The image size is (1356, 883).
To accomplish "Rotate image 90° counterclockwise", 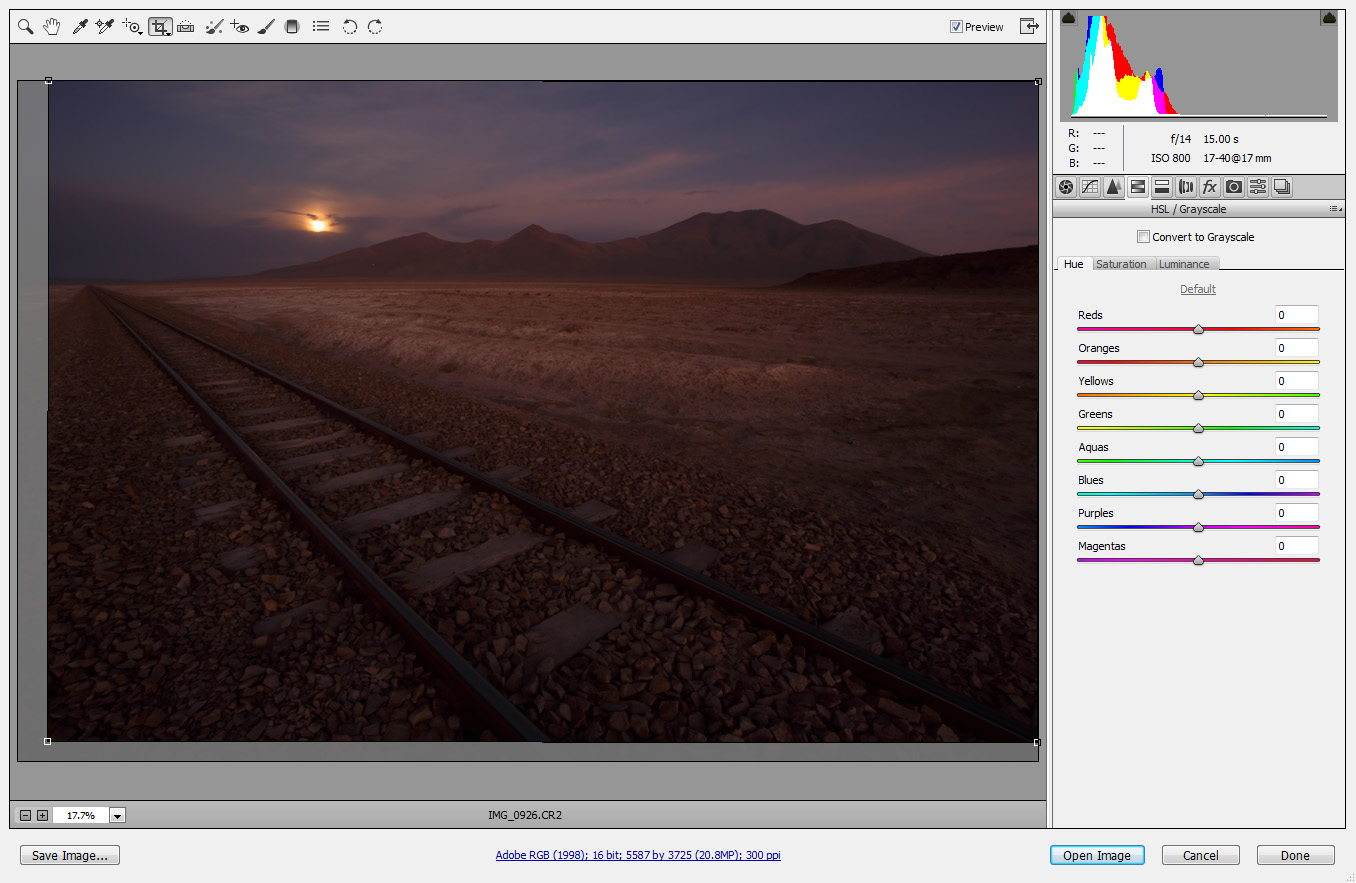I will click(x=349, y=27).
